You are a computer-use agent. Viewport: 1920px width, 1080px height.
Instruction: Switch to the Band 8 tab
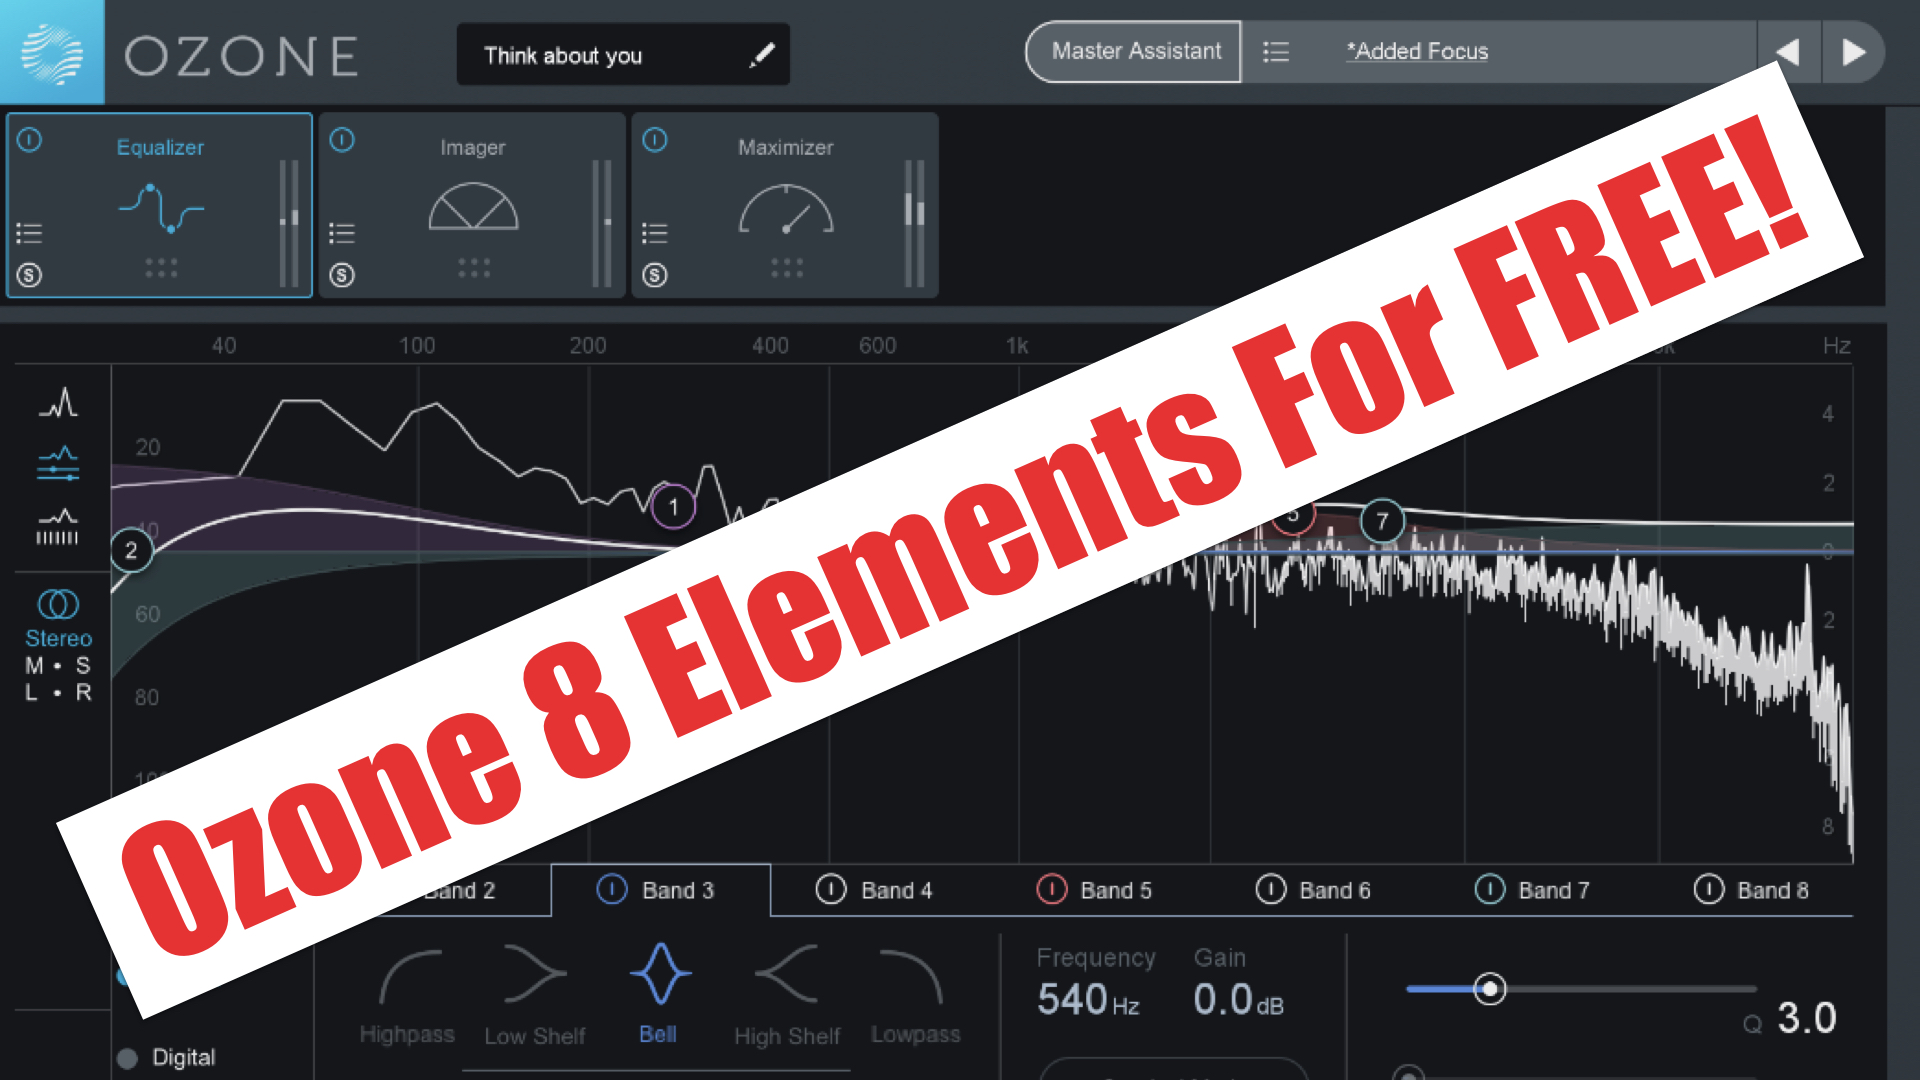(x=1773, y=890)
